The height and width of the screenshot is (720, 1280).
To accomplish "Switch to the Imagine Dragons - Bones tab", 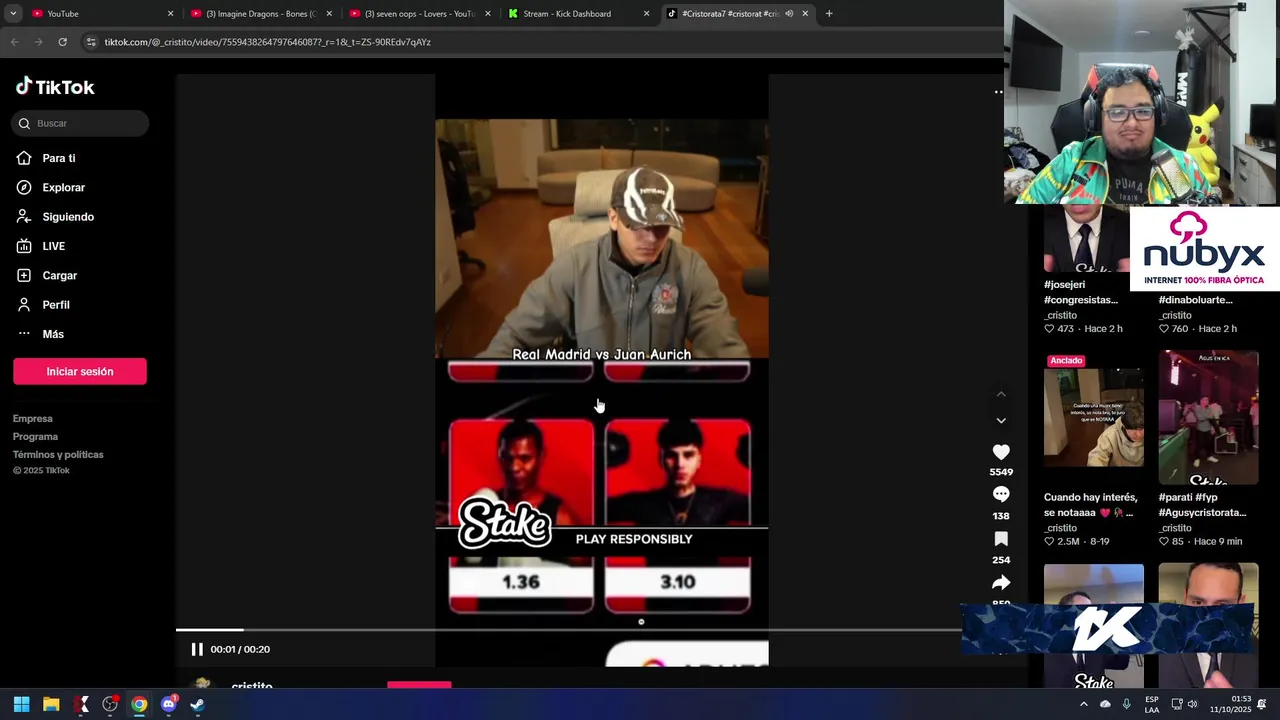I will (260, 13).
